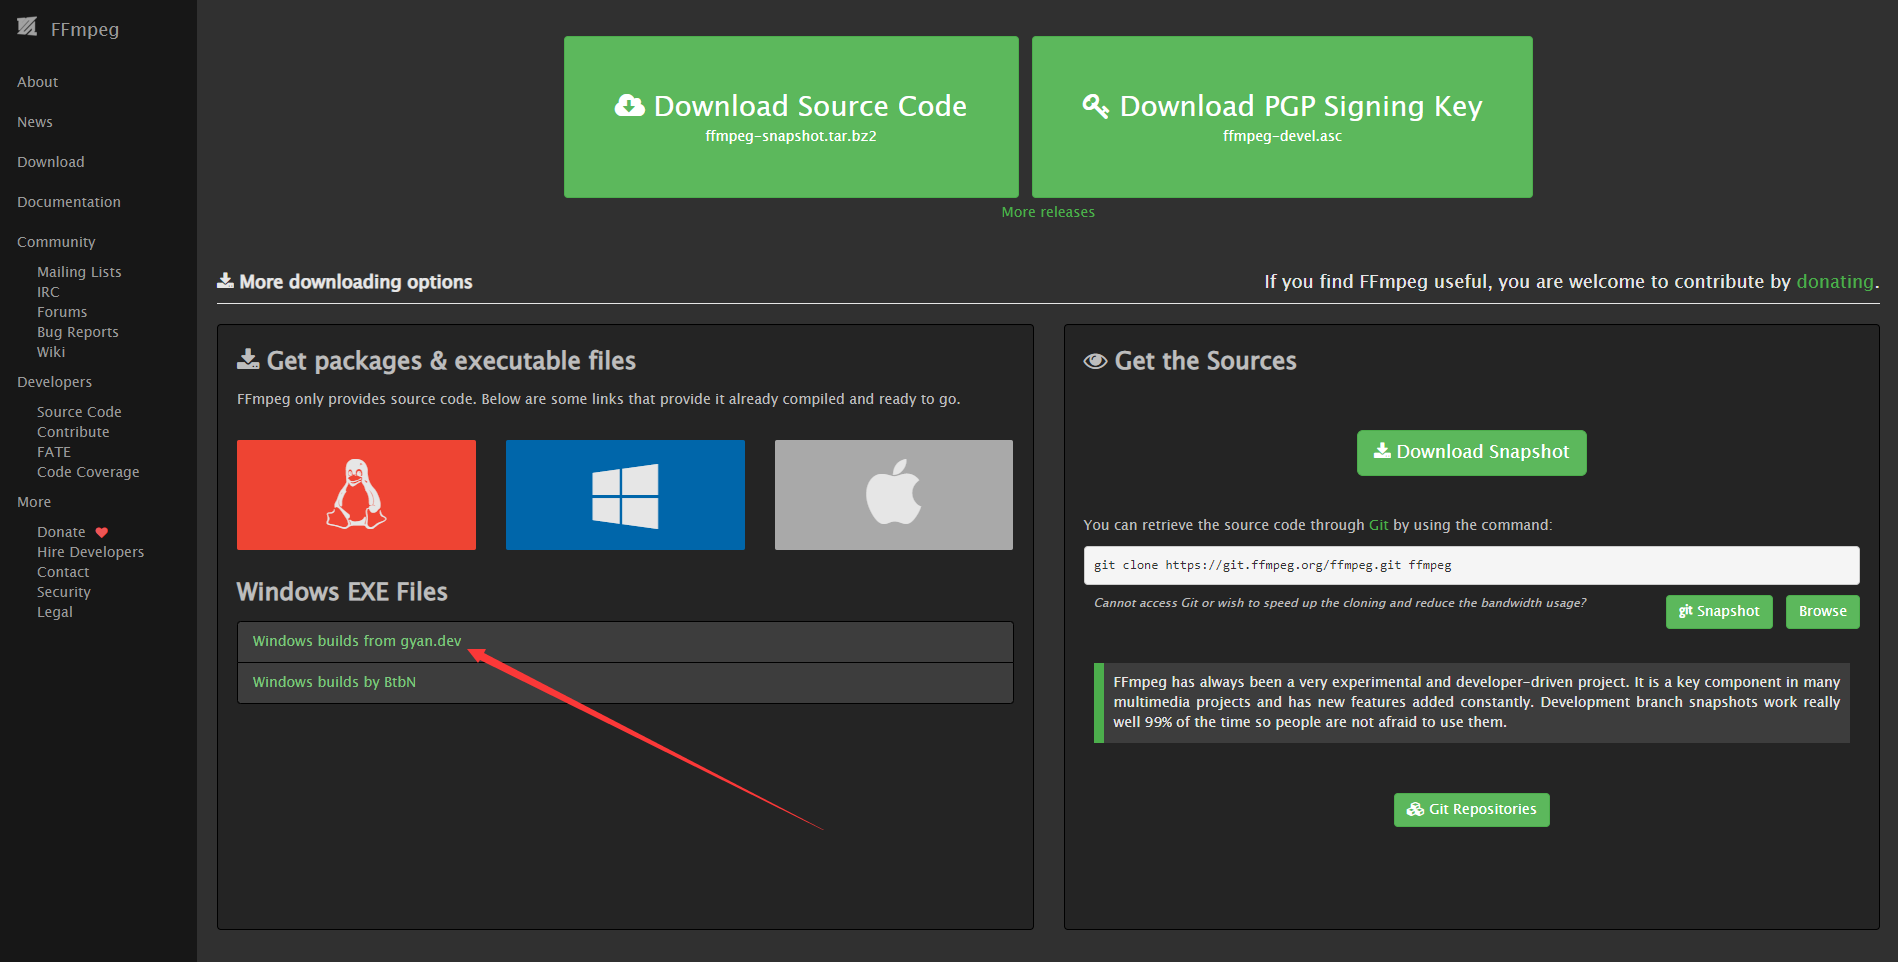This screenshot has width=1898, height=962.
Task: Follow the Git hyperlink in sources text
Action: [x=1378, y=525]
